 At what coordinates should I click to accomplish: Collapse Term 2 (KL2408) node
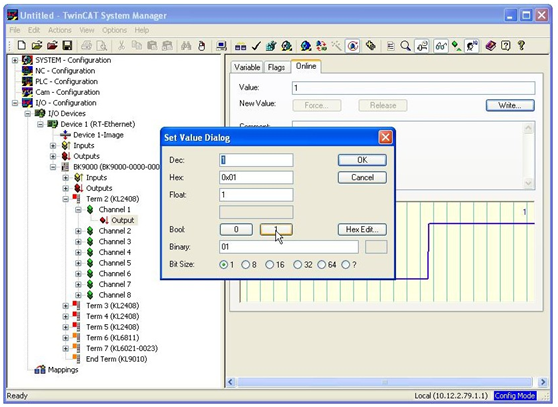(x=65, y=199)
